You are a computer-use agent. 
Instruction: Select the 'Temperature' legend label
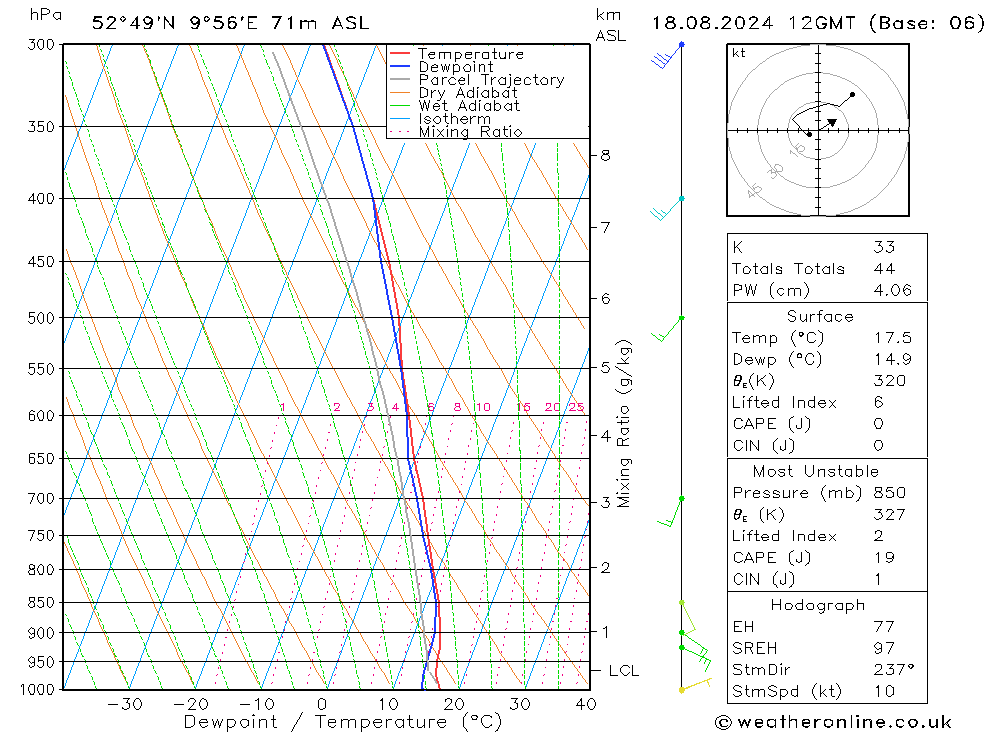point(471,54)
